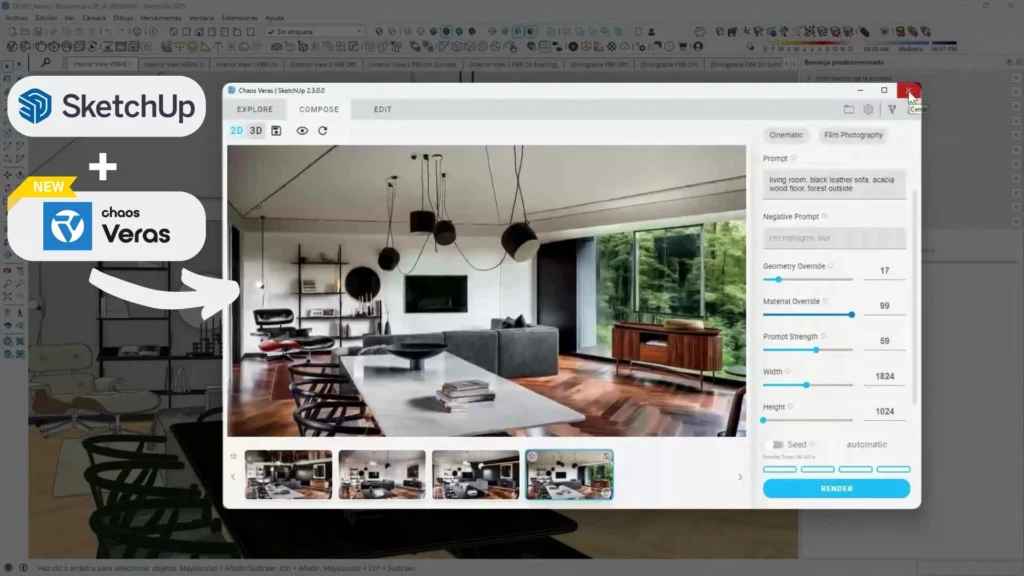Select the first render thumbnail
Screen dimensions: 1024x576
(x=288, y=475)
